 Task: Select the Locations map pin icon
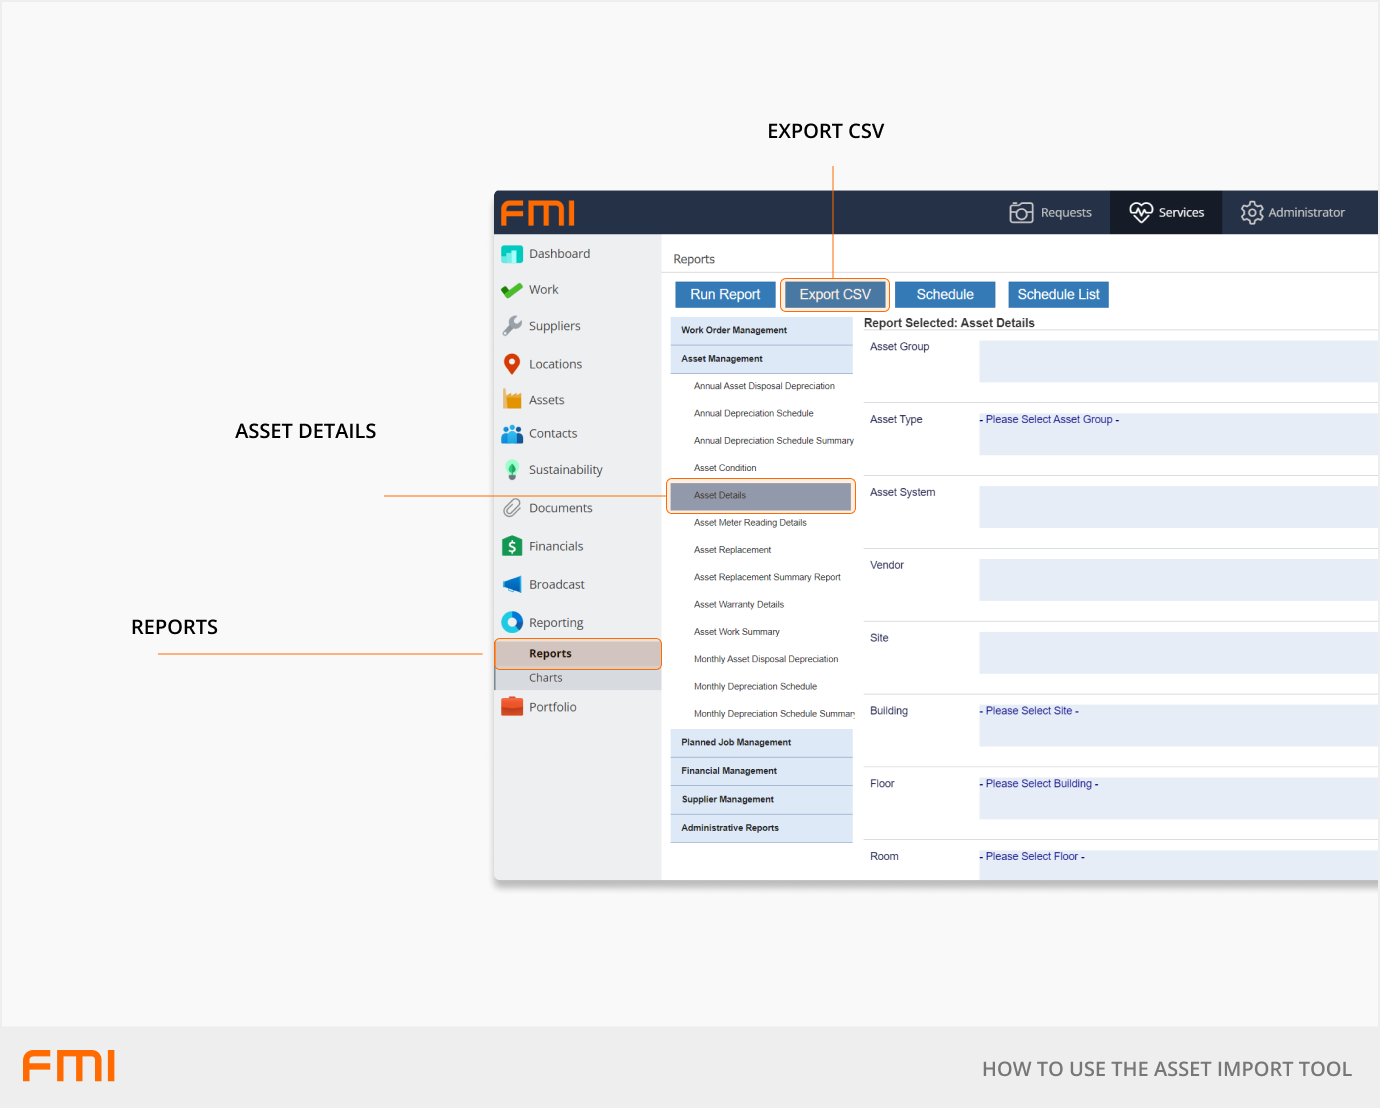512,364
